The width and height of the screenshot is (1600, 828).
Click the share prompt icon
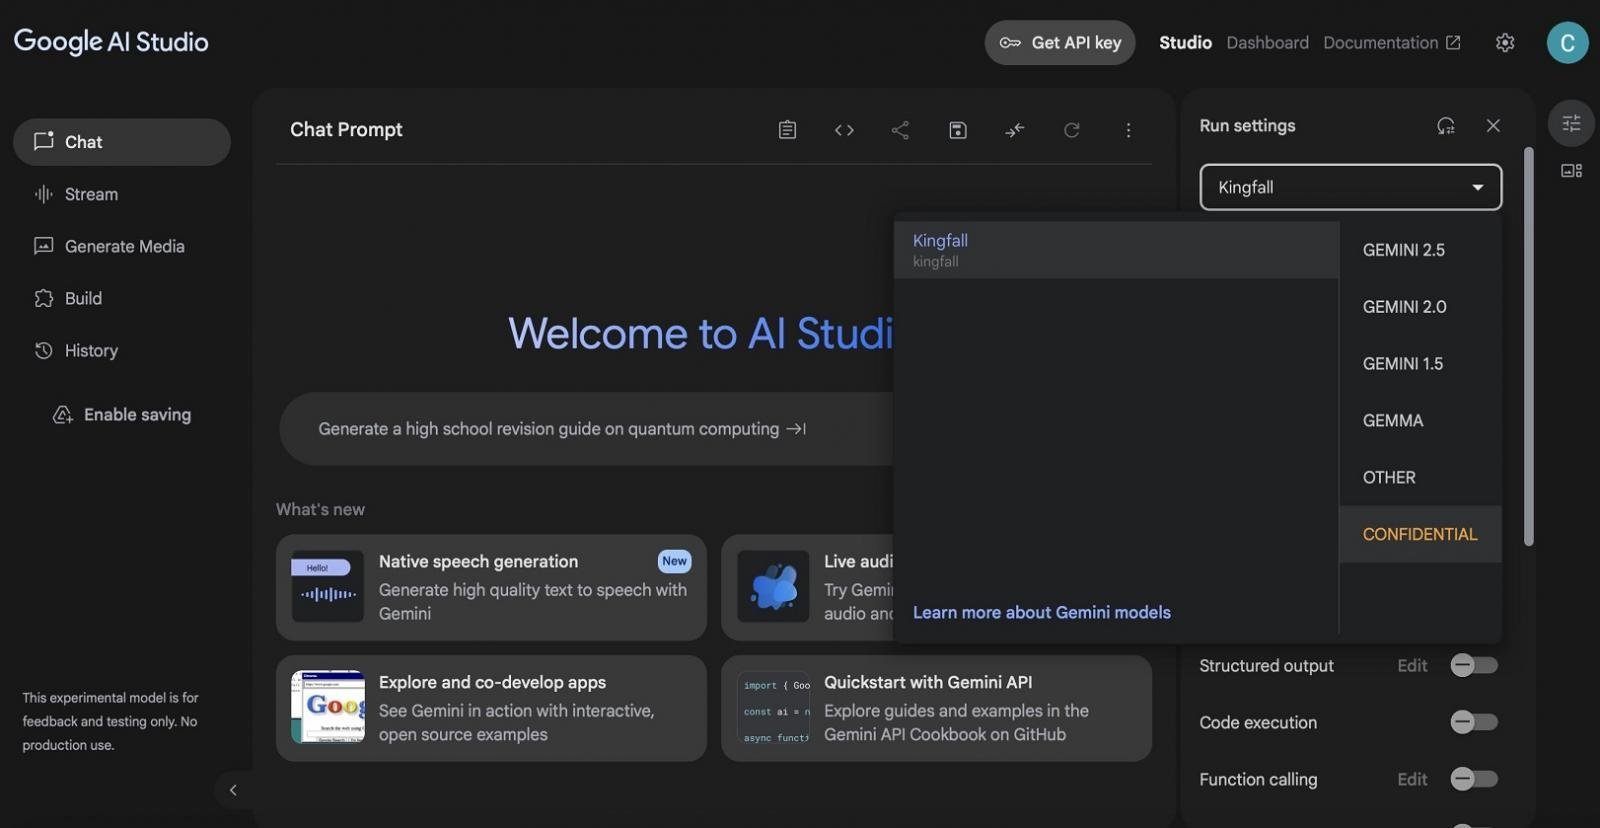click(900, 130)
